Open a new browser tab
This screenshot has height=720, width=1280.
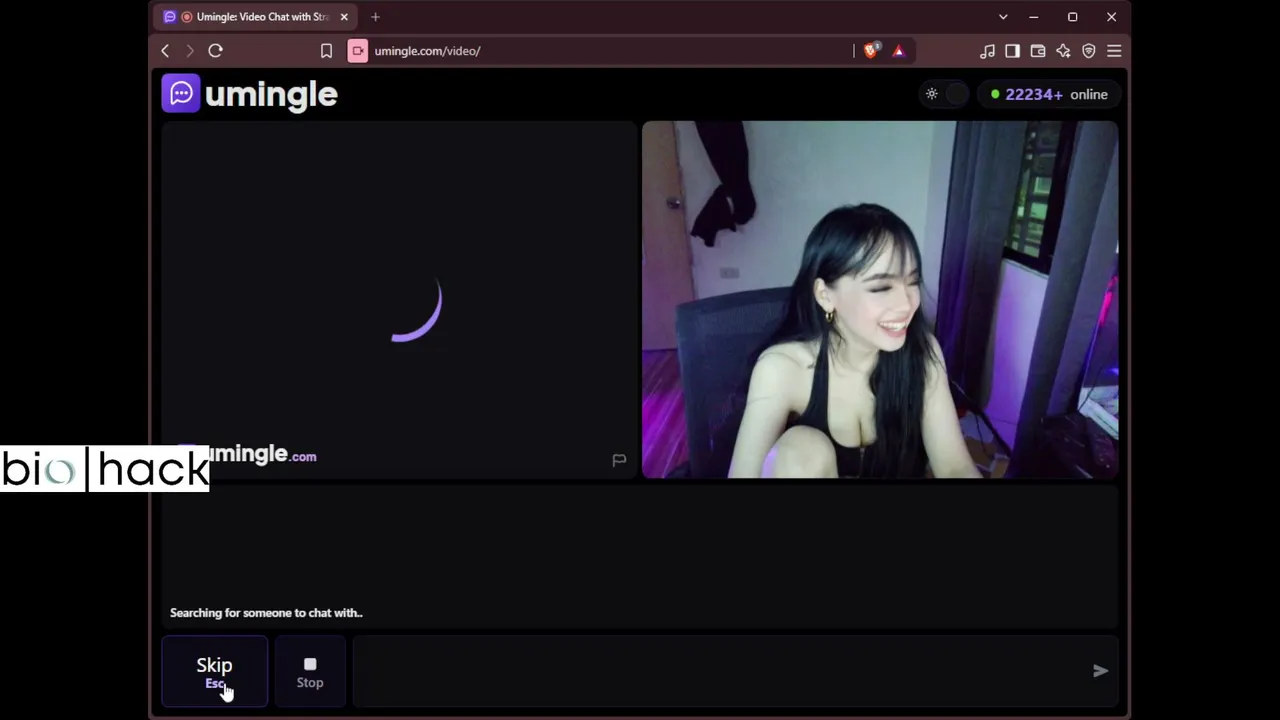[x=375, y=17]
